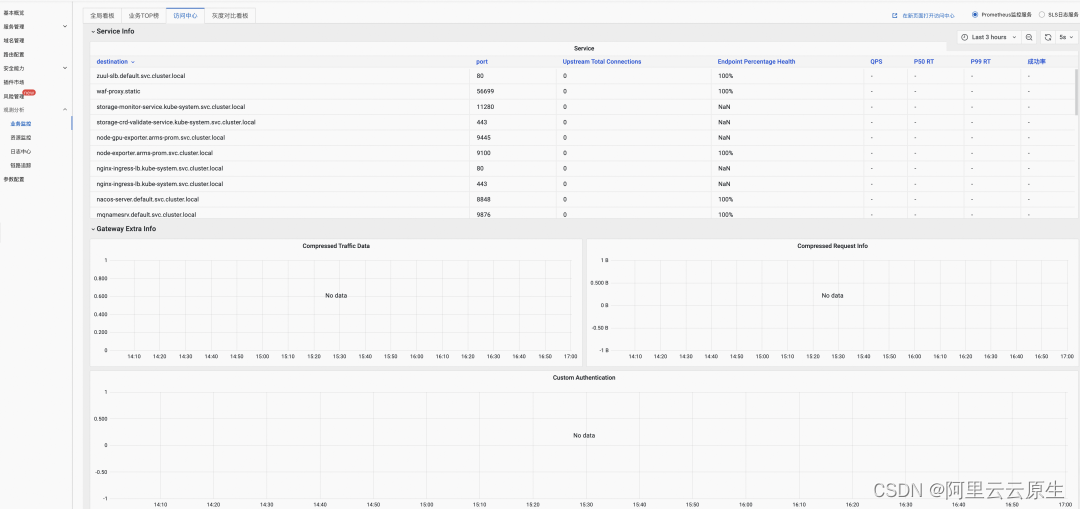The image size is (1080, 509).
Task: Click 'No data' in Compressed Request Info chart
Action: (832, 295)
